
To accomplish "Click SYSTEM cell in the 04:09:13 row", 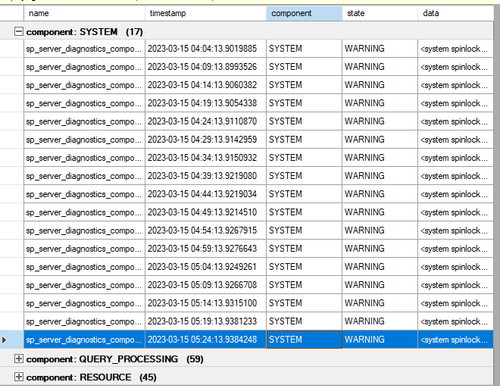I will [x=304, y=67].
